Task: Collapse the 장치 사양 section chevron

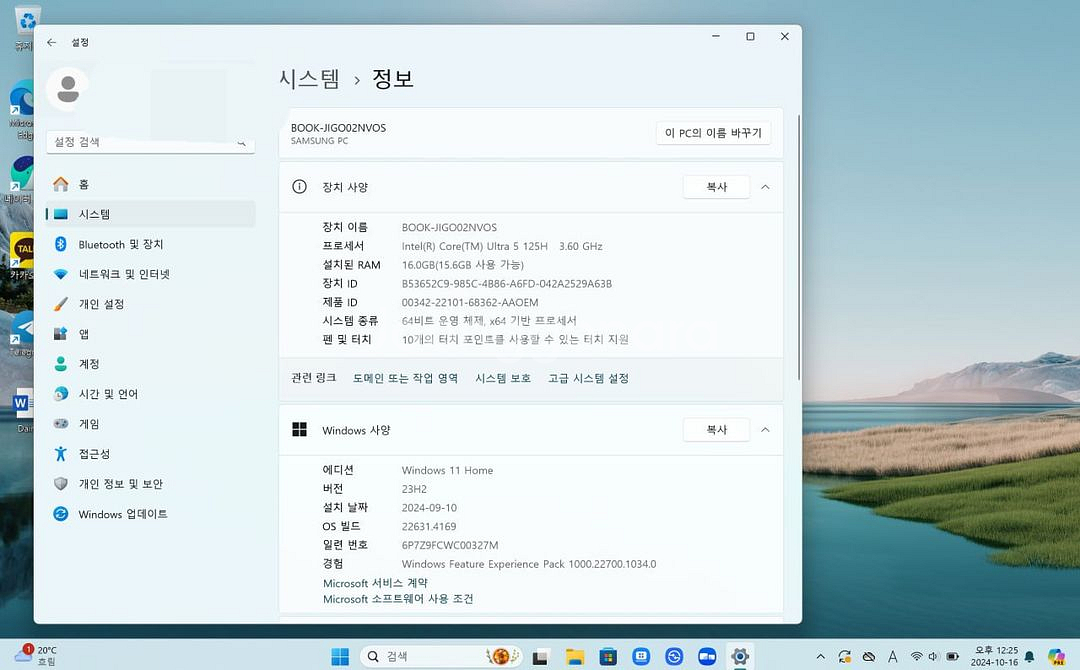Action: pyautogui.click(x=765, y=187)
